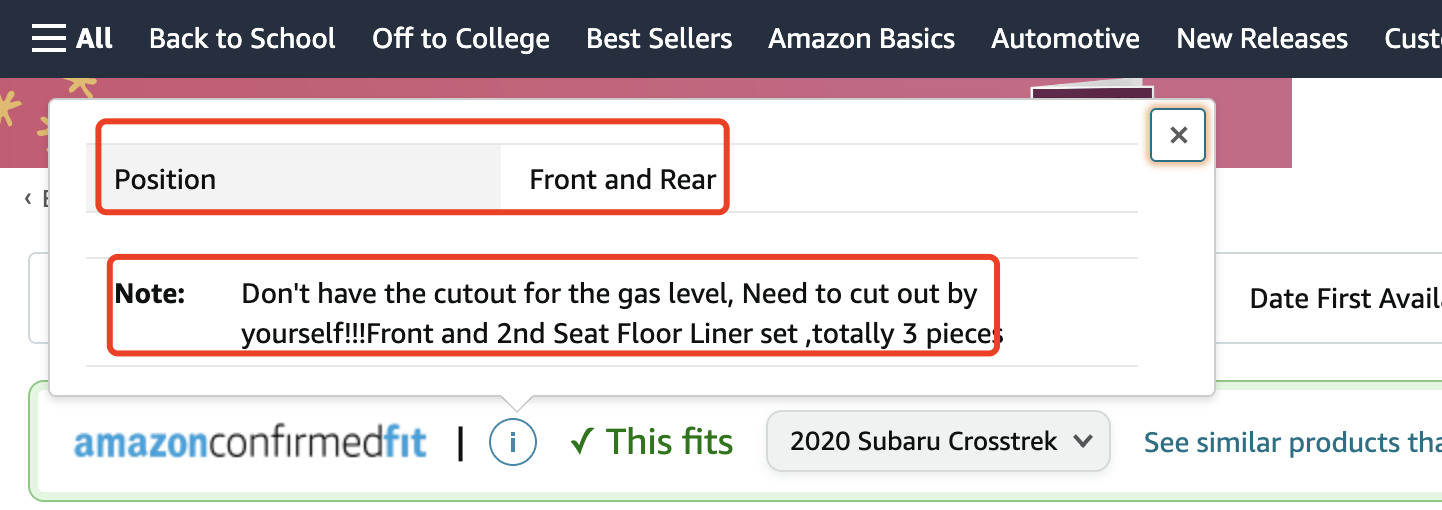Click the partially visible Customer Service link
This screenshot has width=1442, height=510.
pyautogui.click(x=1412, y=39)
